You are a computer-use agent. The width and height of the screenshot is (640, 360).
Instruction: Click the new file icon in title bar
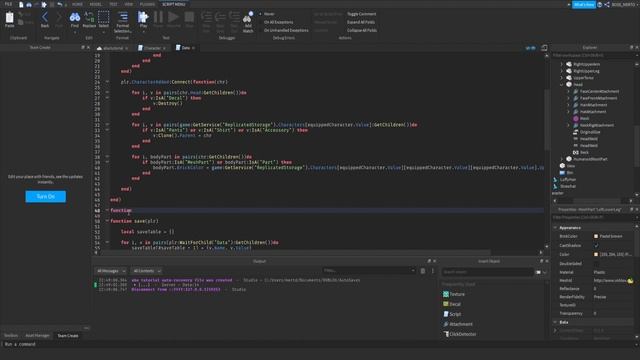(21, 4)
